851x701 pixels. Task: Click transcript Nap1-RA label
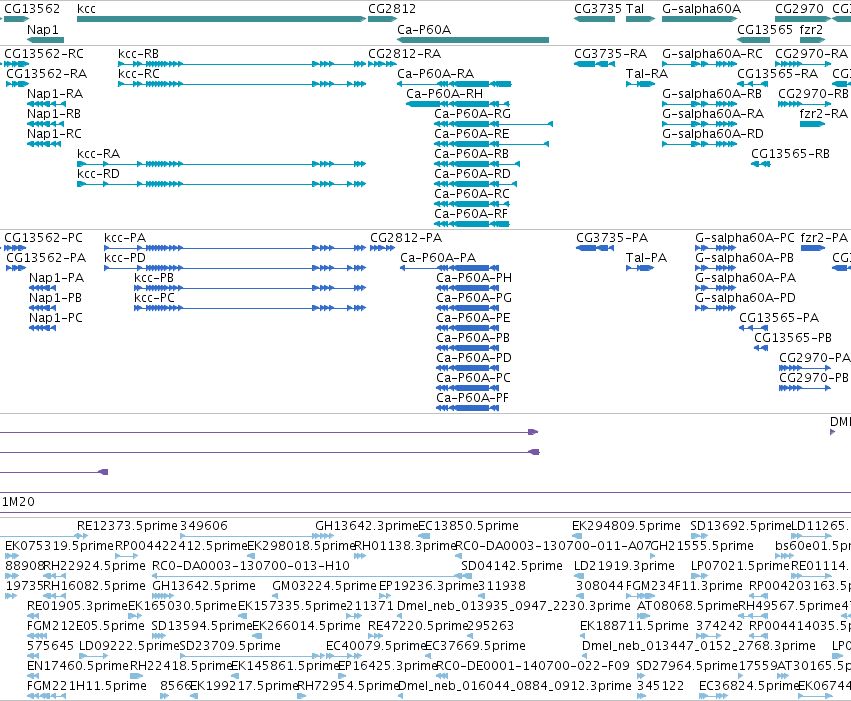click(55, 94)
